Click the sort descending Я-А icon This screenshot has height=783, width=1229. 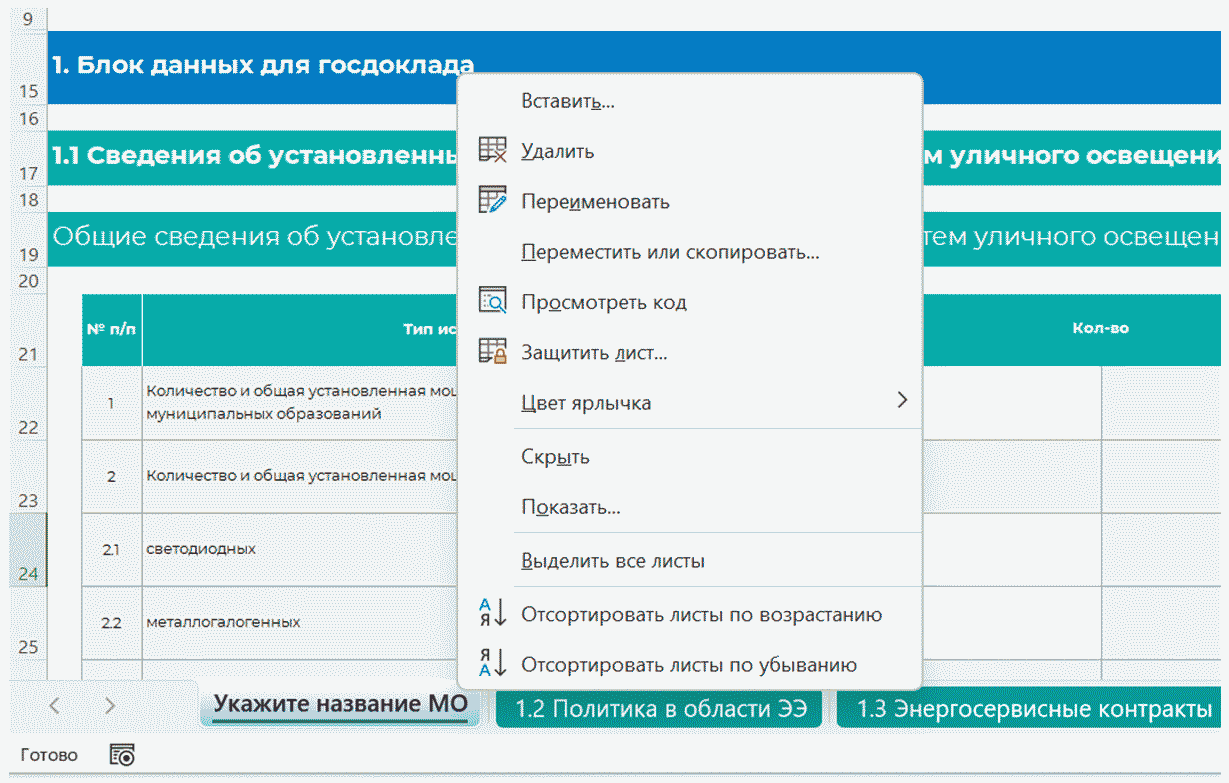click(x=493, y=664)
